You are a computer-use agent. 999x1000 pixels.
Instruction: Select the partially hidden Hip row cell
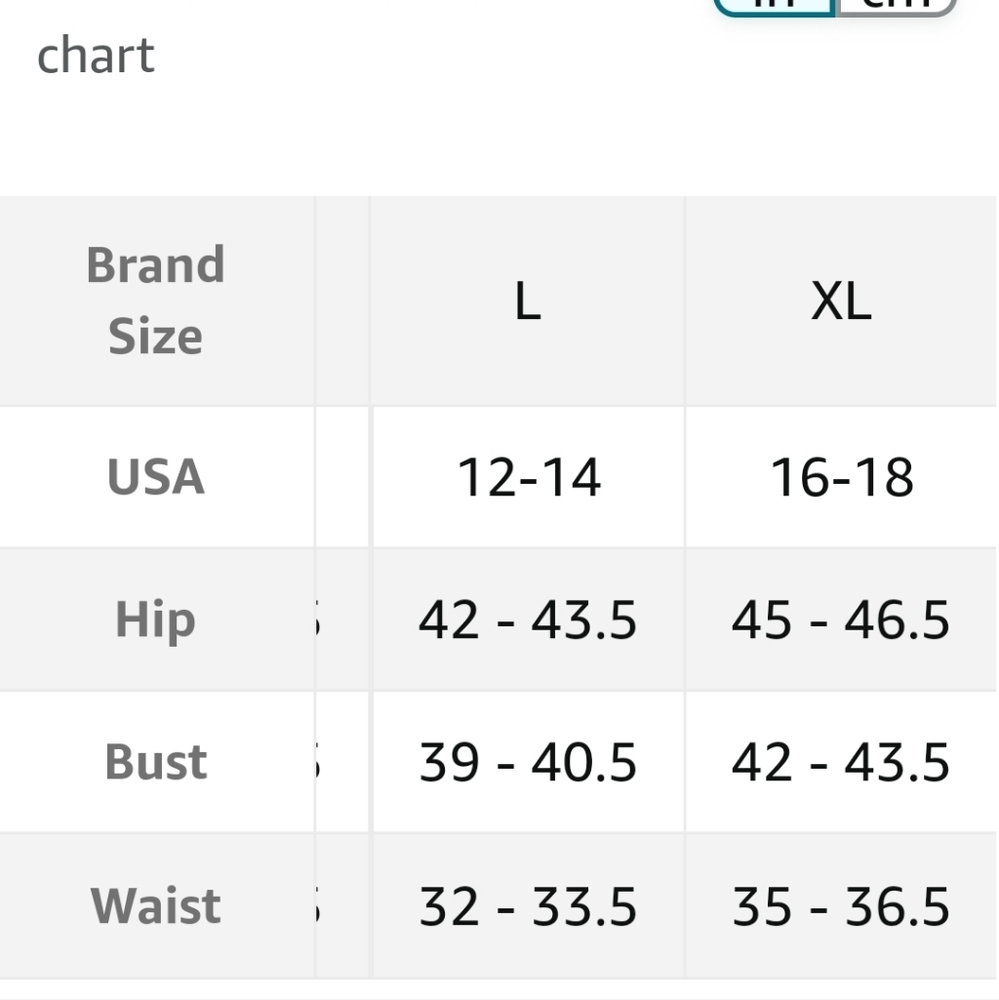342,619
